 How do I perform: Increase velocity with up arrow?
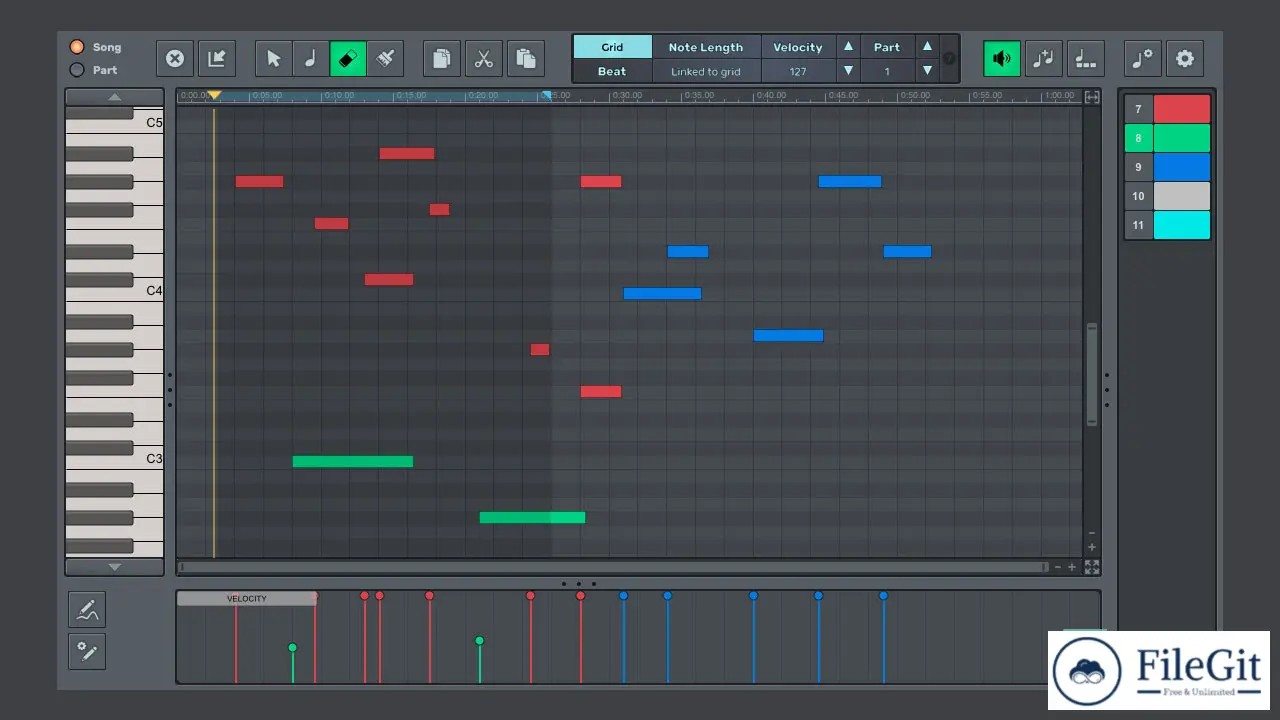(849, 47)
